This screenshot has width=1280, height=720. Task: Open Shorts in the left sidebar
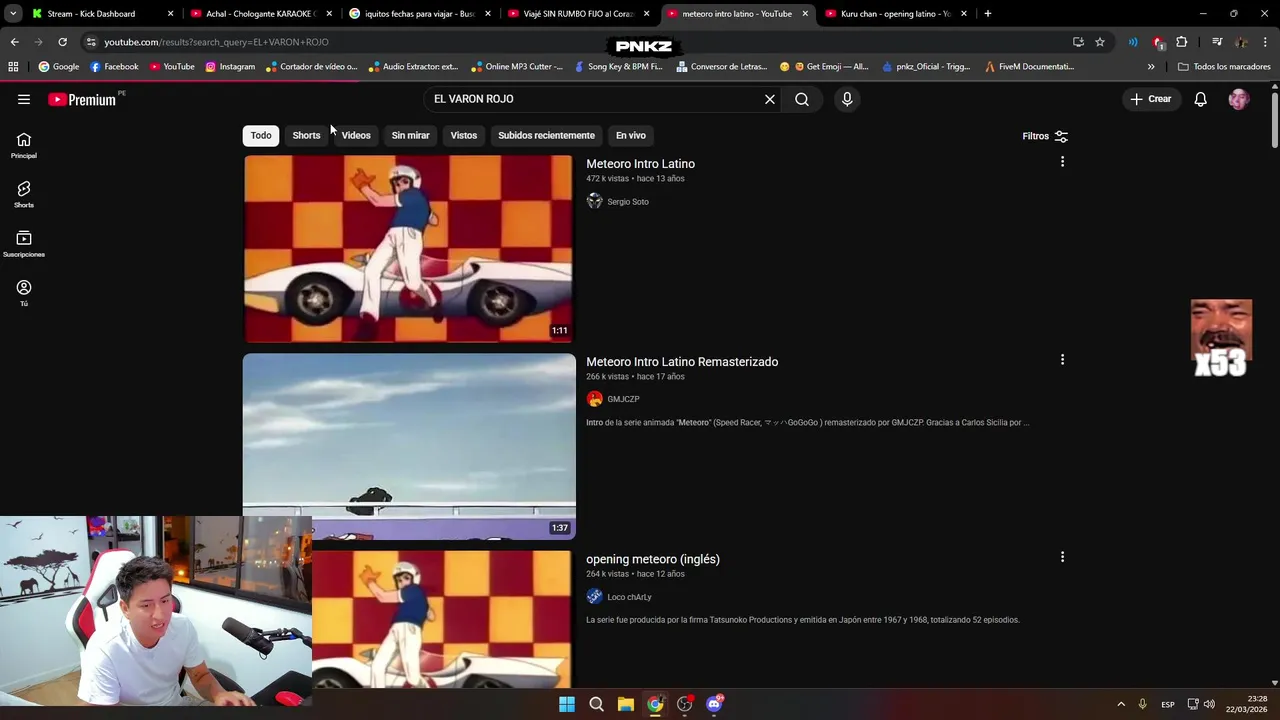(x=24, y=195)
